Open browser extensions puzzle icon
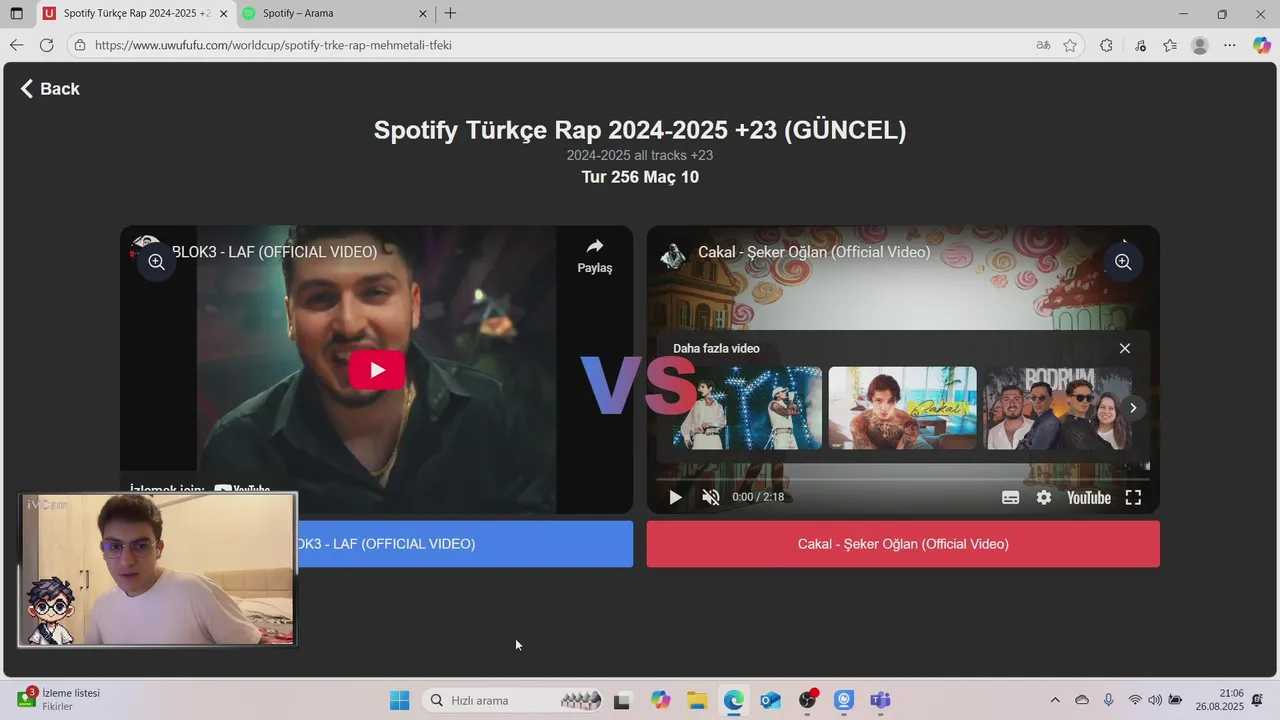 [x=1106, y=45]
